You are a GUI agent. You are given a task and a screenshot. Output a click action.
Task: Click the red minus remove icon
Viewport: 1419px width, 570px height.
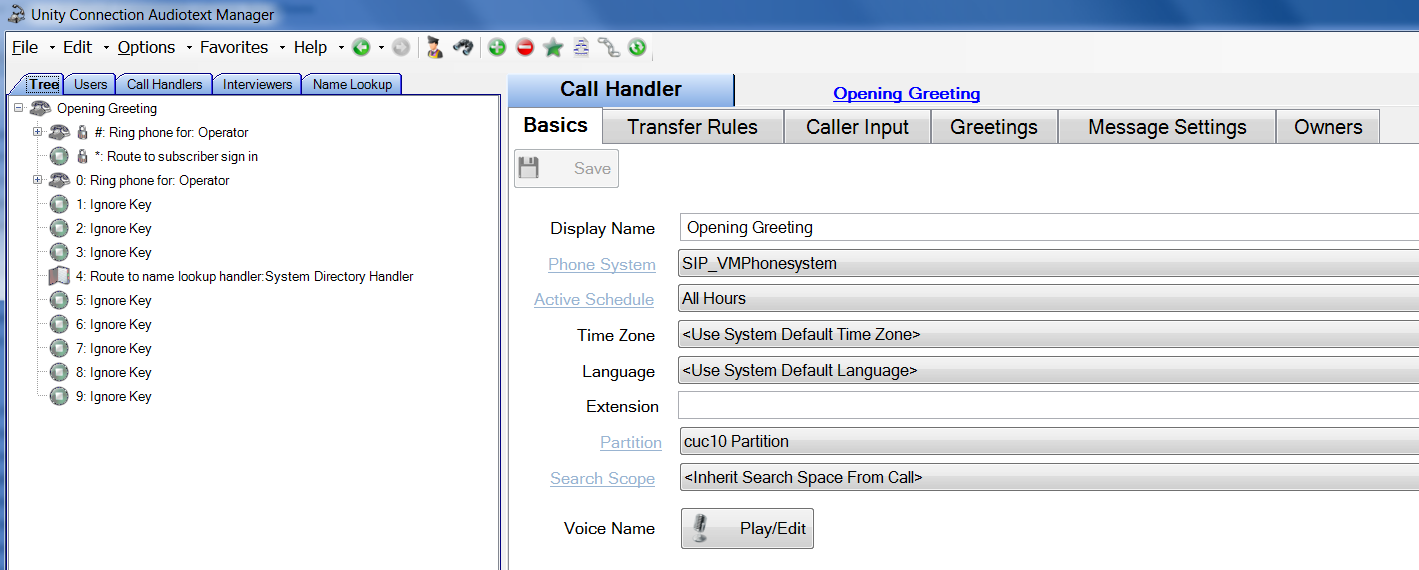(x=525, y=47)
